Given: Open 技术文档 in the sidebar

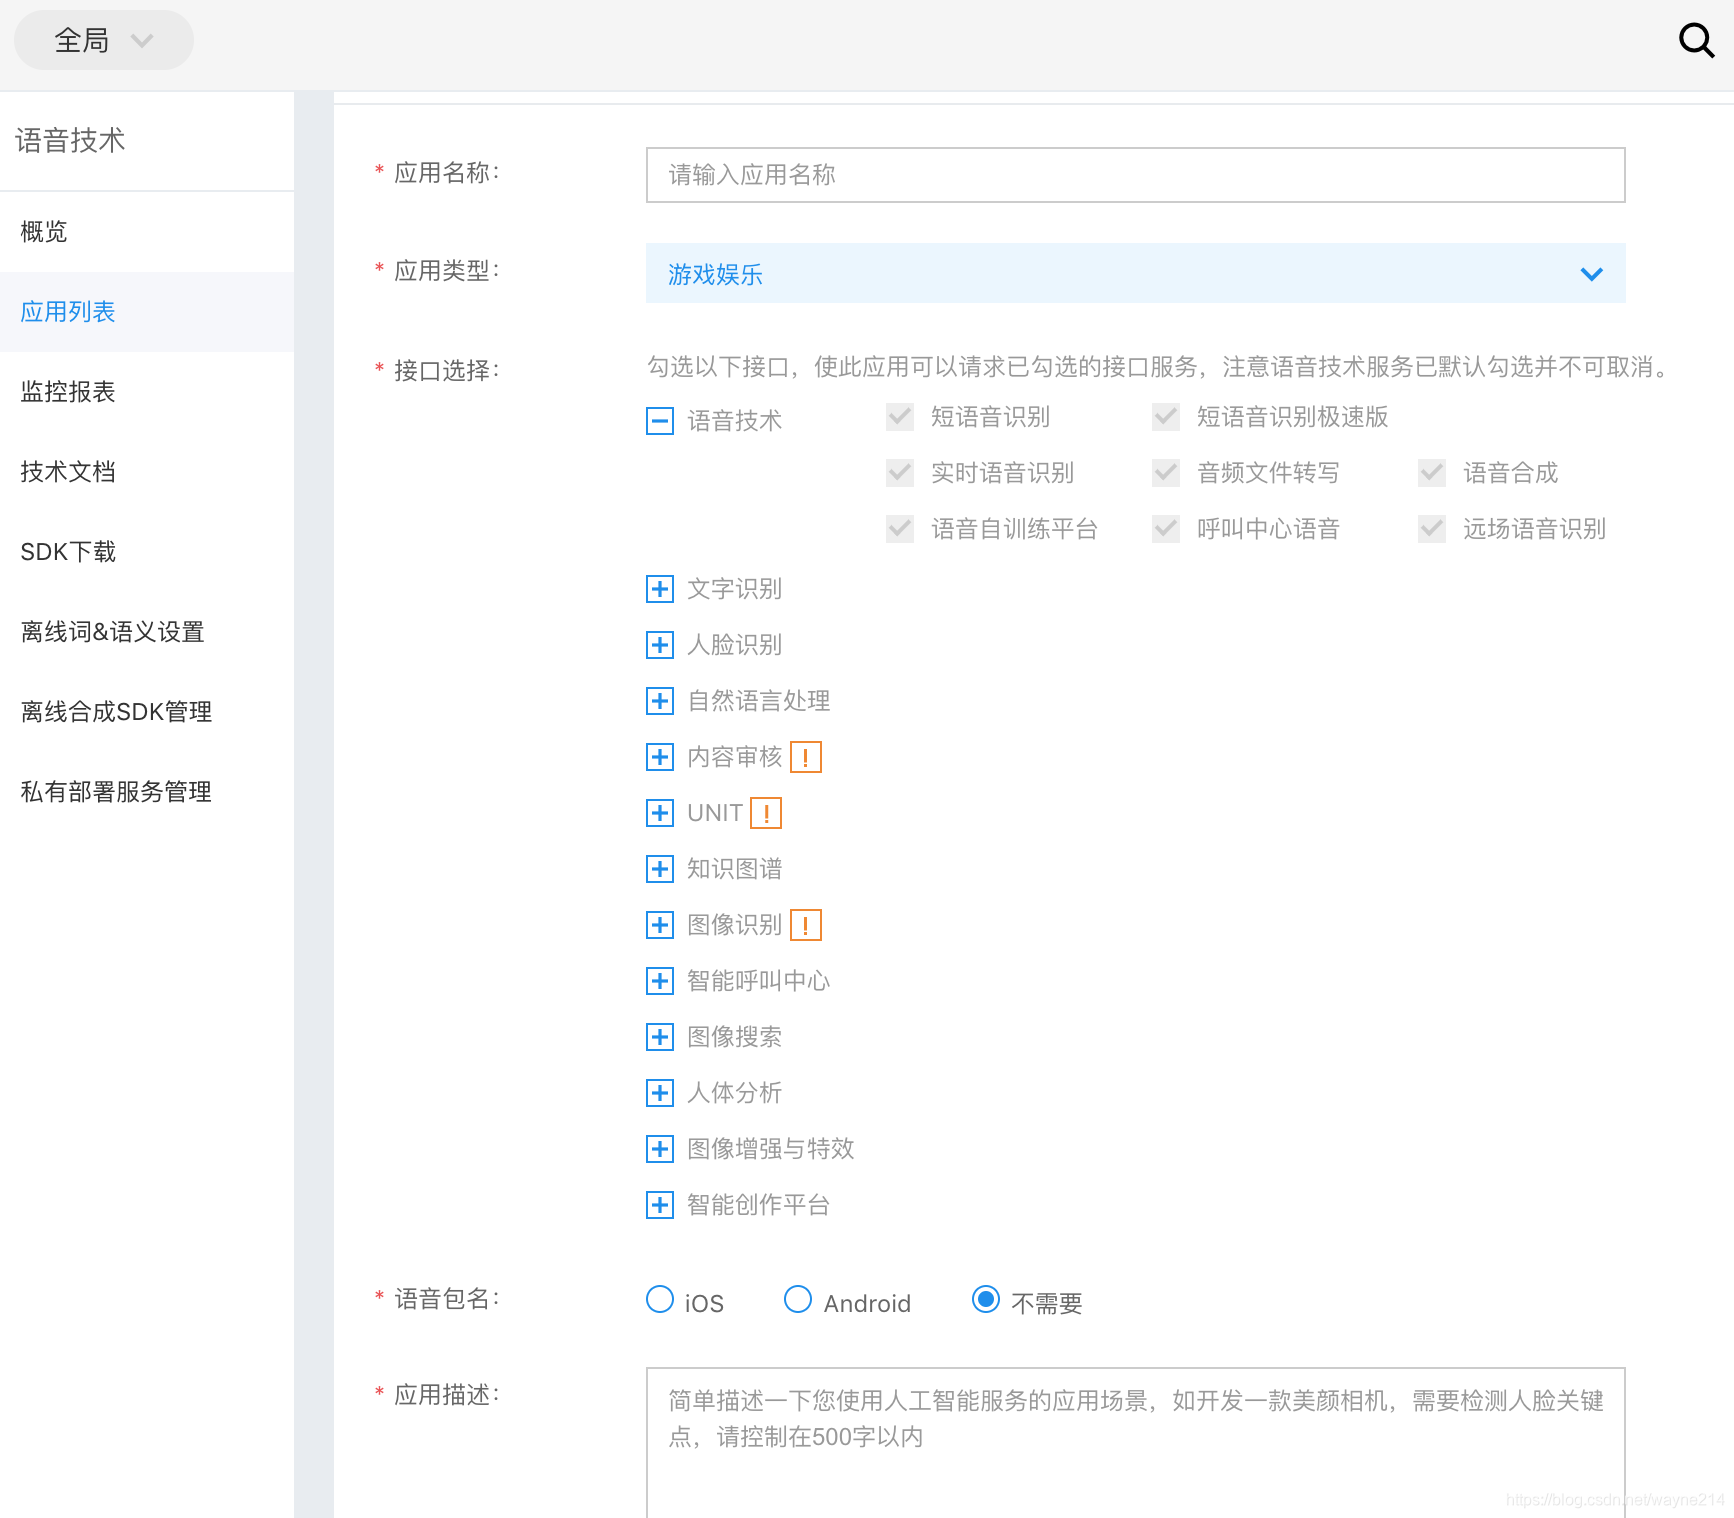Looking at the screenshot, I should point(147,472).
